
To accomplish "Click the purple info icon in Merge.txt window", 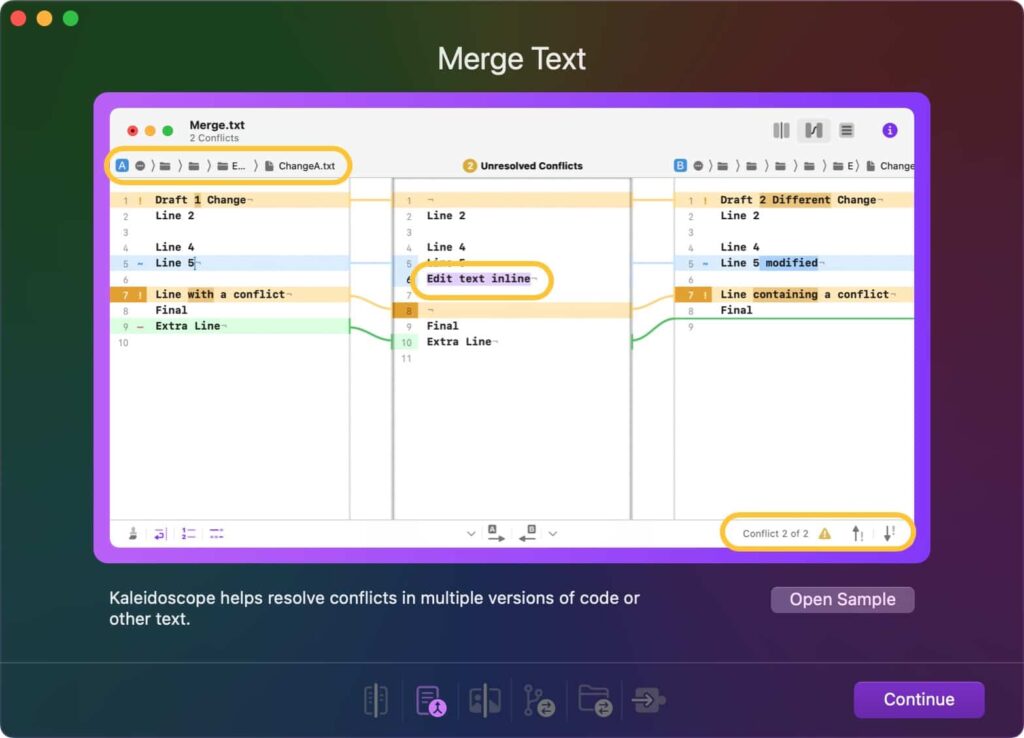I will tap(889, 130).
